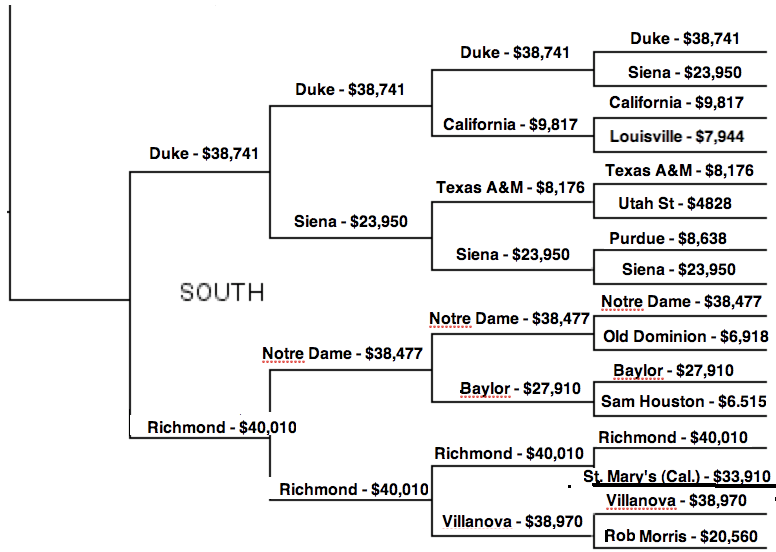Click Duke - $38,741 first-round entry

(684, 39)
